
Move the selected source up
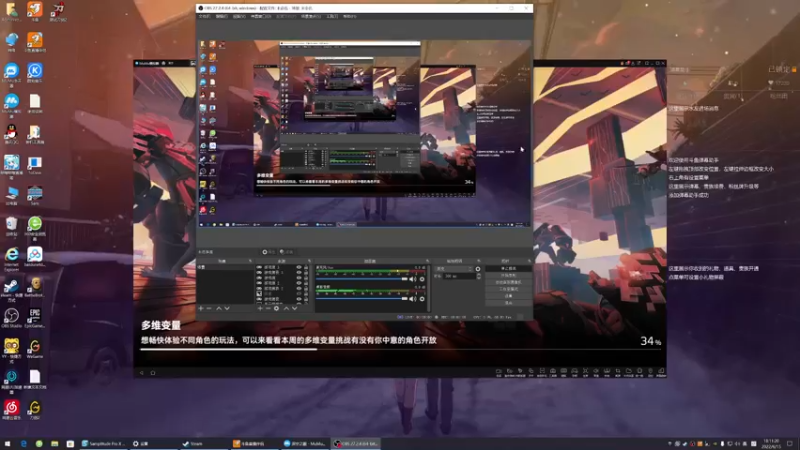(x=286, y=308)
